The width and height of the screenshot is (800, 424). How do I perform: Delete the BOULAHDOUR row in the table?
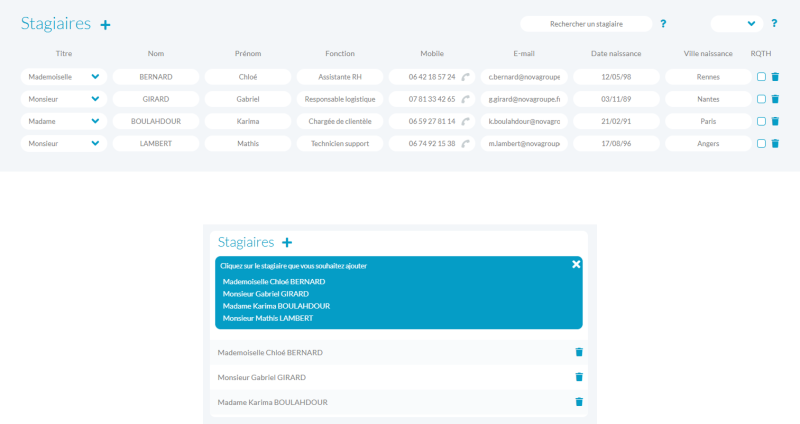point(775,121)
